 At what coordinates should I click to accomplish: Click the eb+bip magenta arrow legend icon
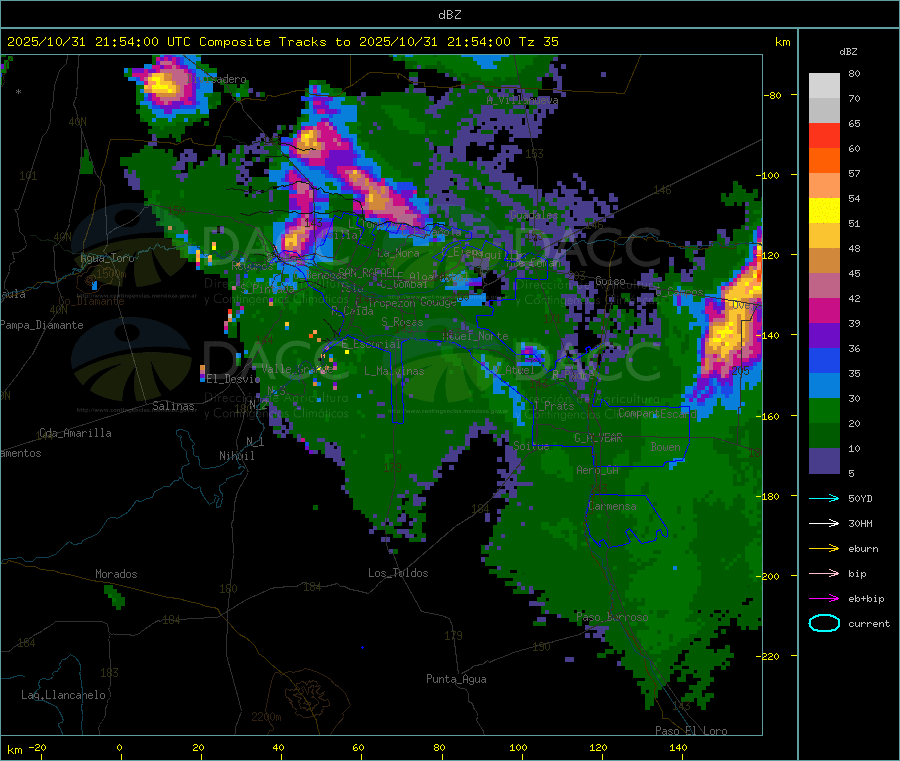pyautogui.click(x=824, y=599)
